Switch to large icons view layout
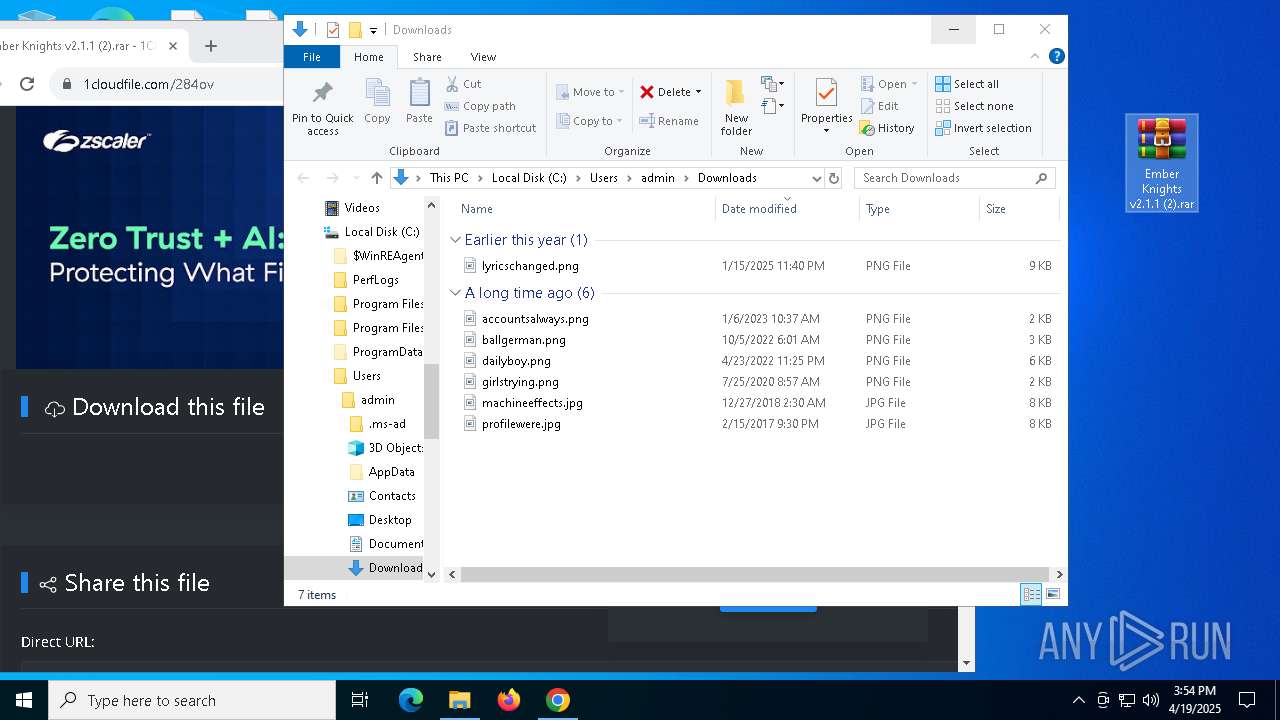The height and width of the screenshot is (720, 1280). pyautogui.click(x=1052, y=595)
